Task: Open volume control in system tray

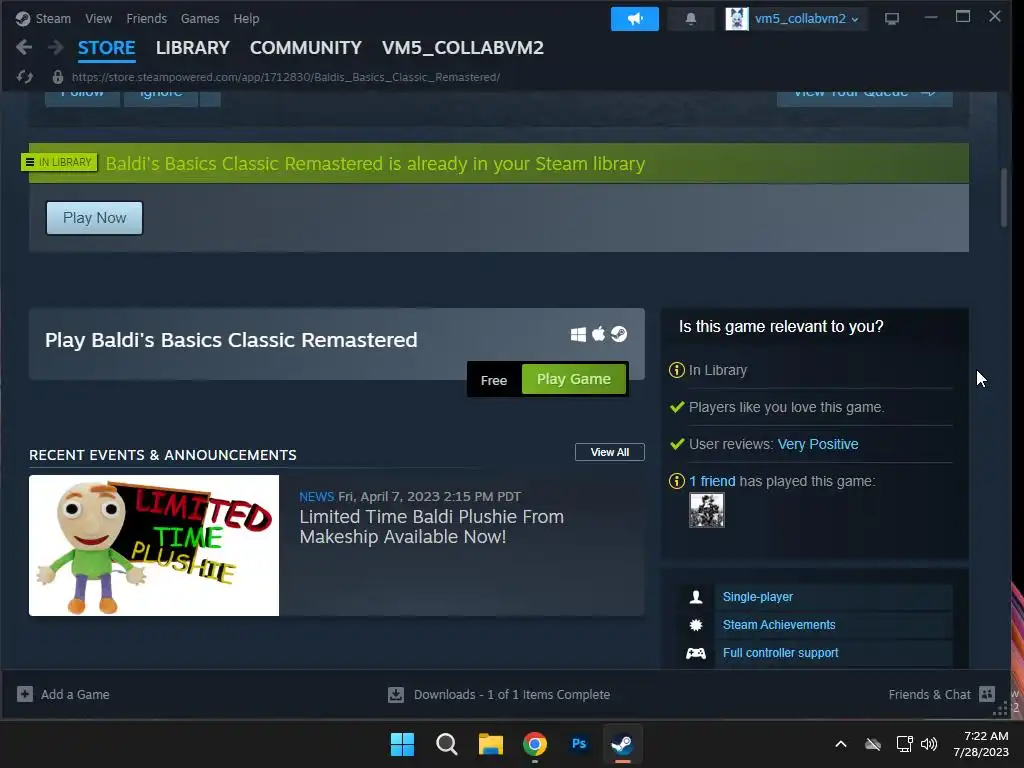Action: click(929, 744)
